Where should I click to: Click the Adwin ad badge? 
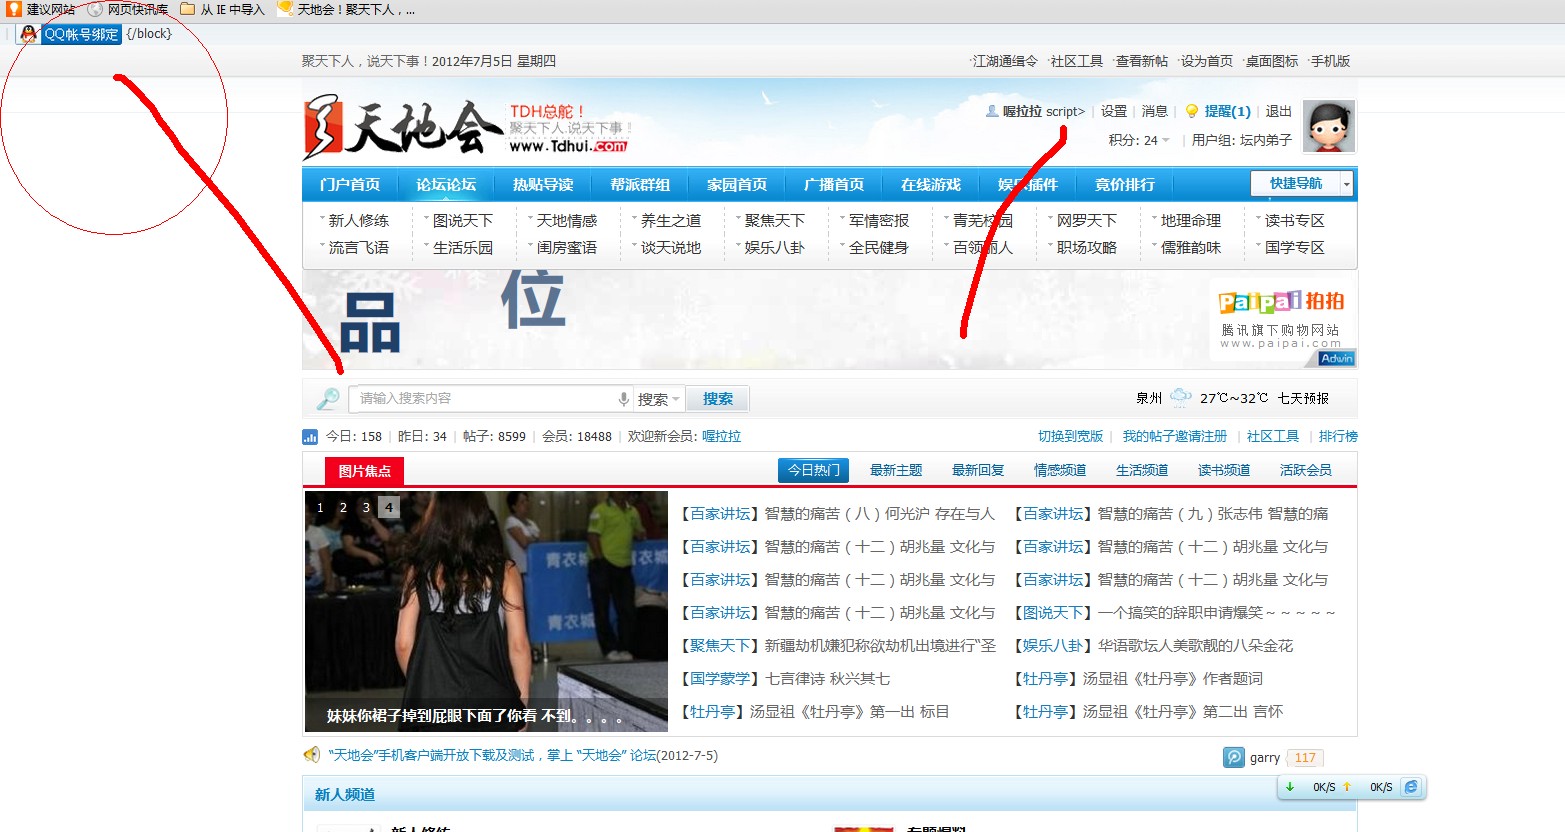pos(1337,358)
